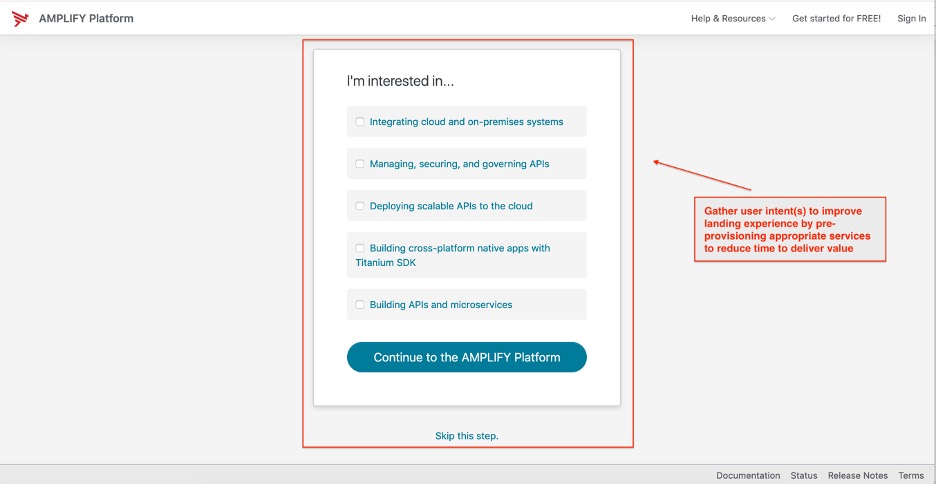The height and width of the screenshot is (484, 936).
Task: Open the AMPLIFY Platform home title
Action: pyautogui.click(x=86, y=19)
